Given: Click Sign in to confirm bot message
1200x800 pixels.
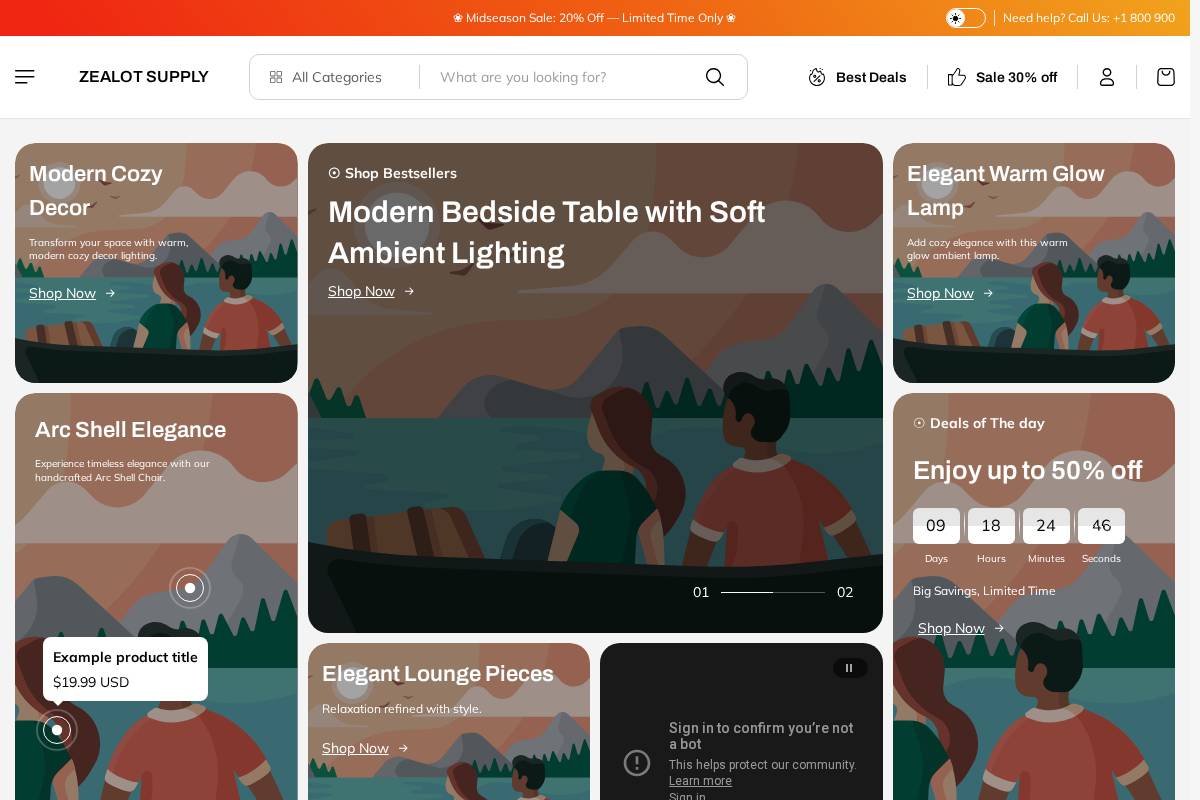Looking at the screenshot, I should click(761, 736).
